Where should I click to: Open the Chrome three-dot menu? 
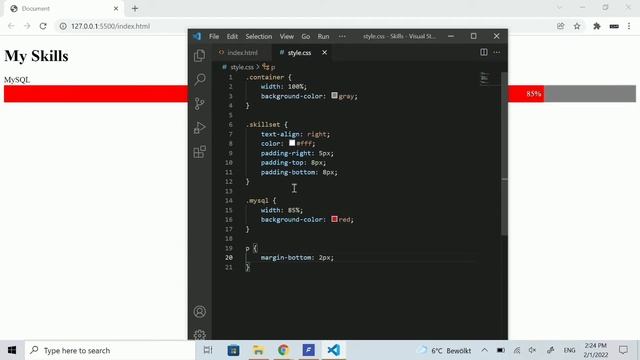(x=629, y=26)
